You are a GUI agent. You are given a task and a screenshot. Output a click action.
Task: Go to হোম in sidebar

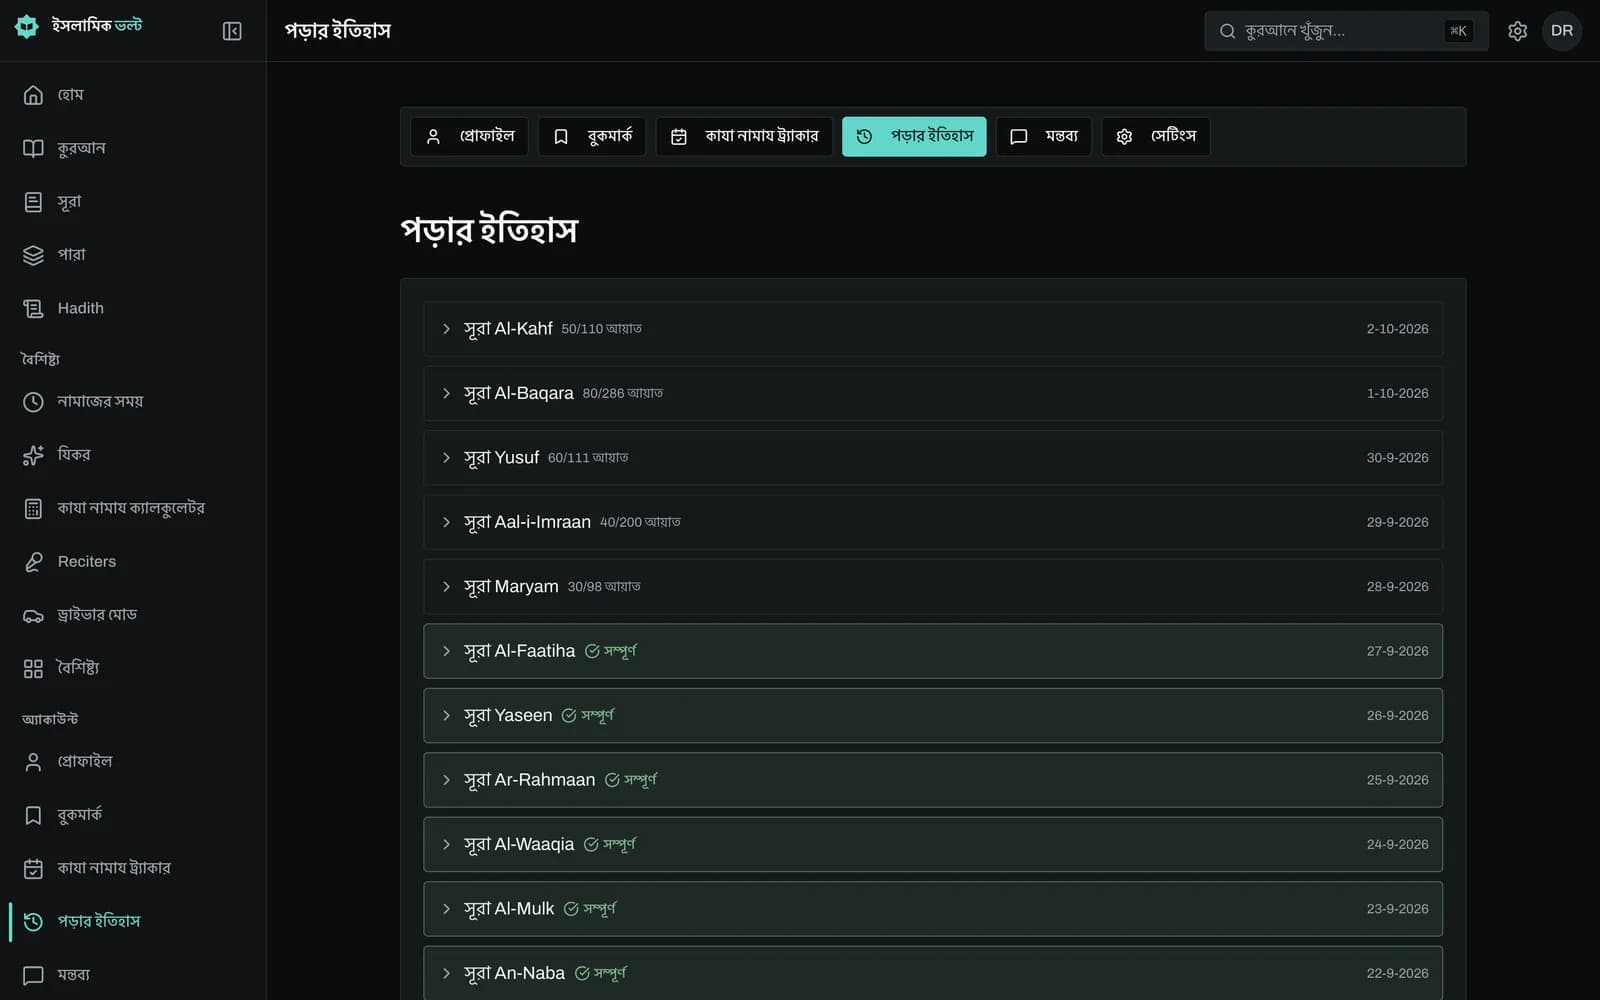tap(133, 95)
